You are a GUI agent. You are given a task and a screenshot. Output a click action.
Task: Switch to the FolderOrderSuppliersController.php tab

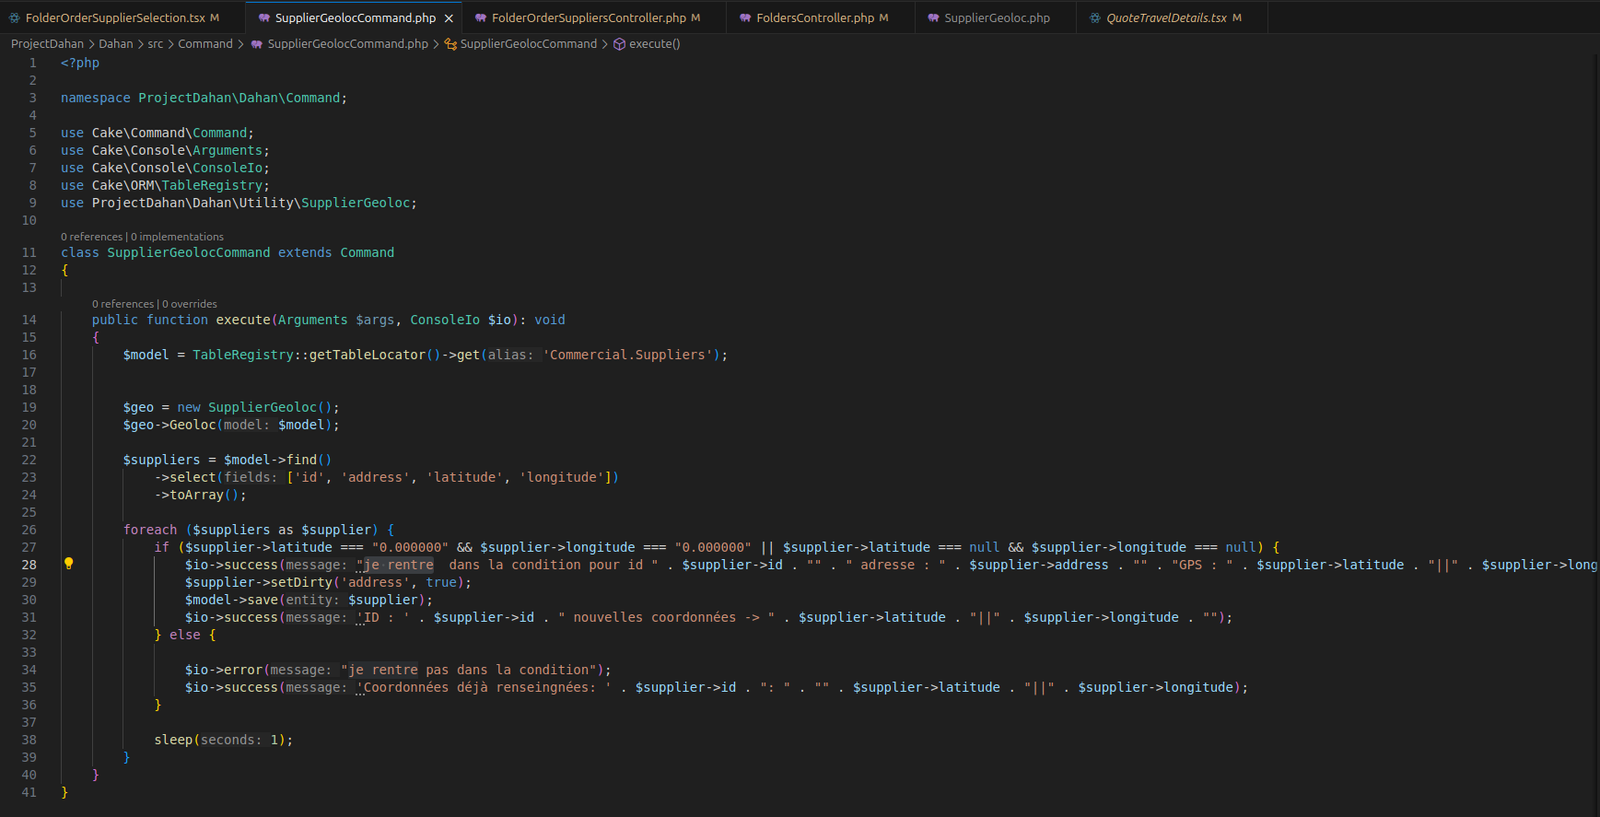pyautogui.click(x=588, y=18)
